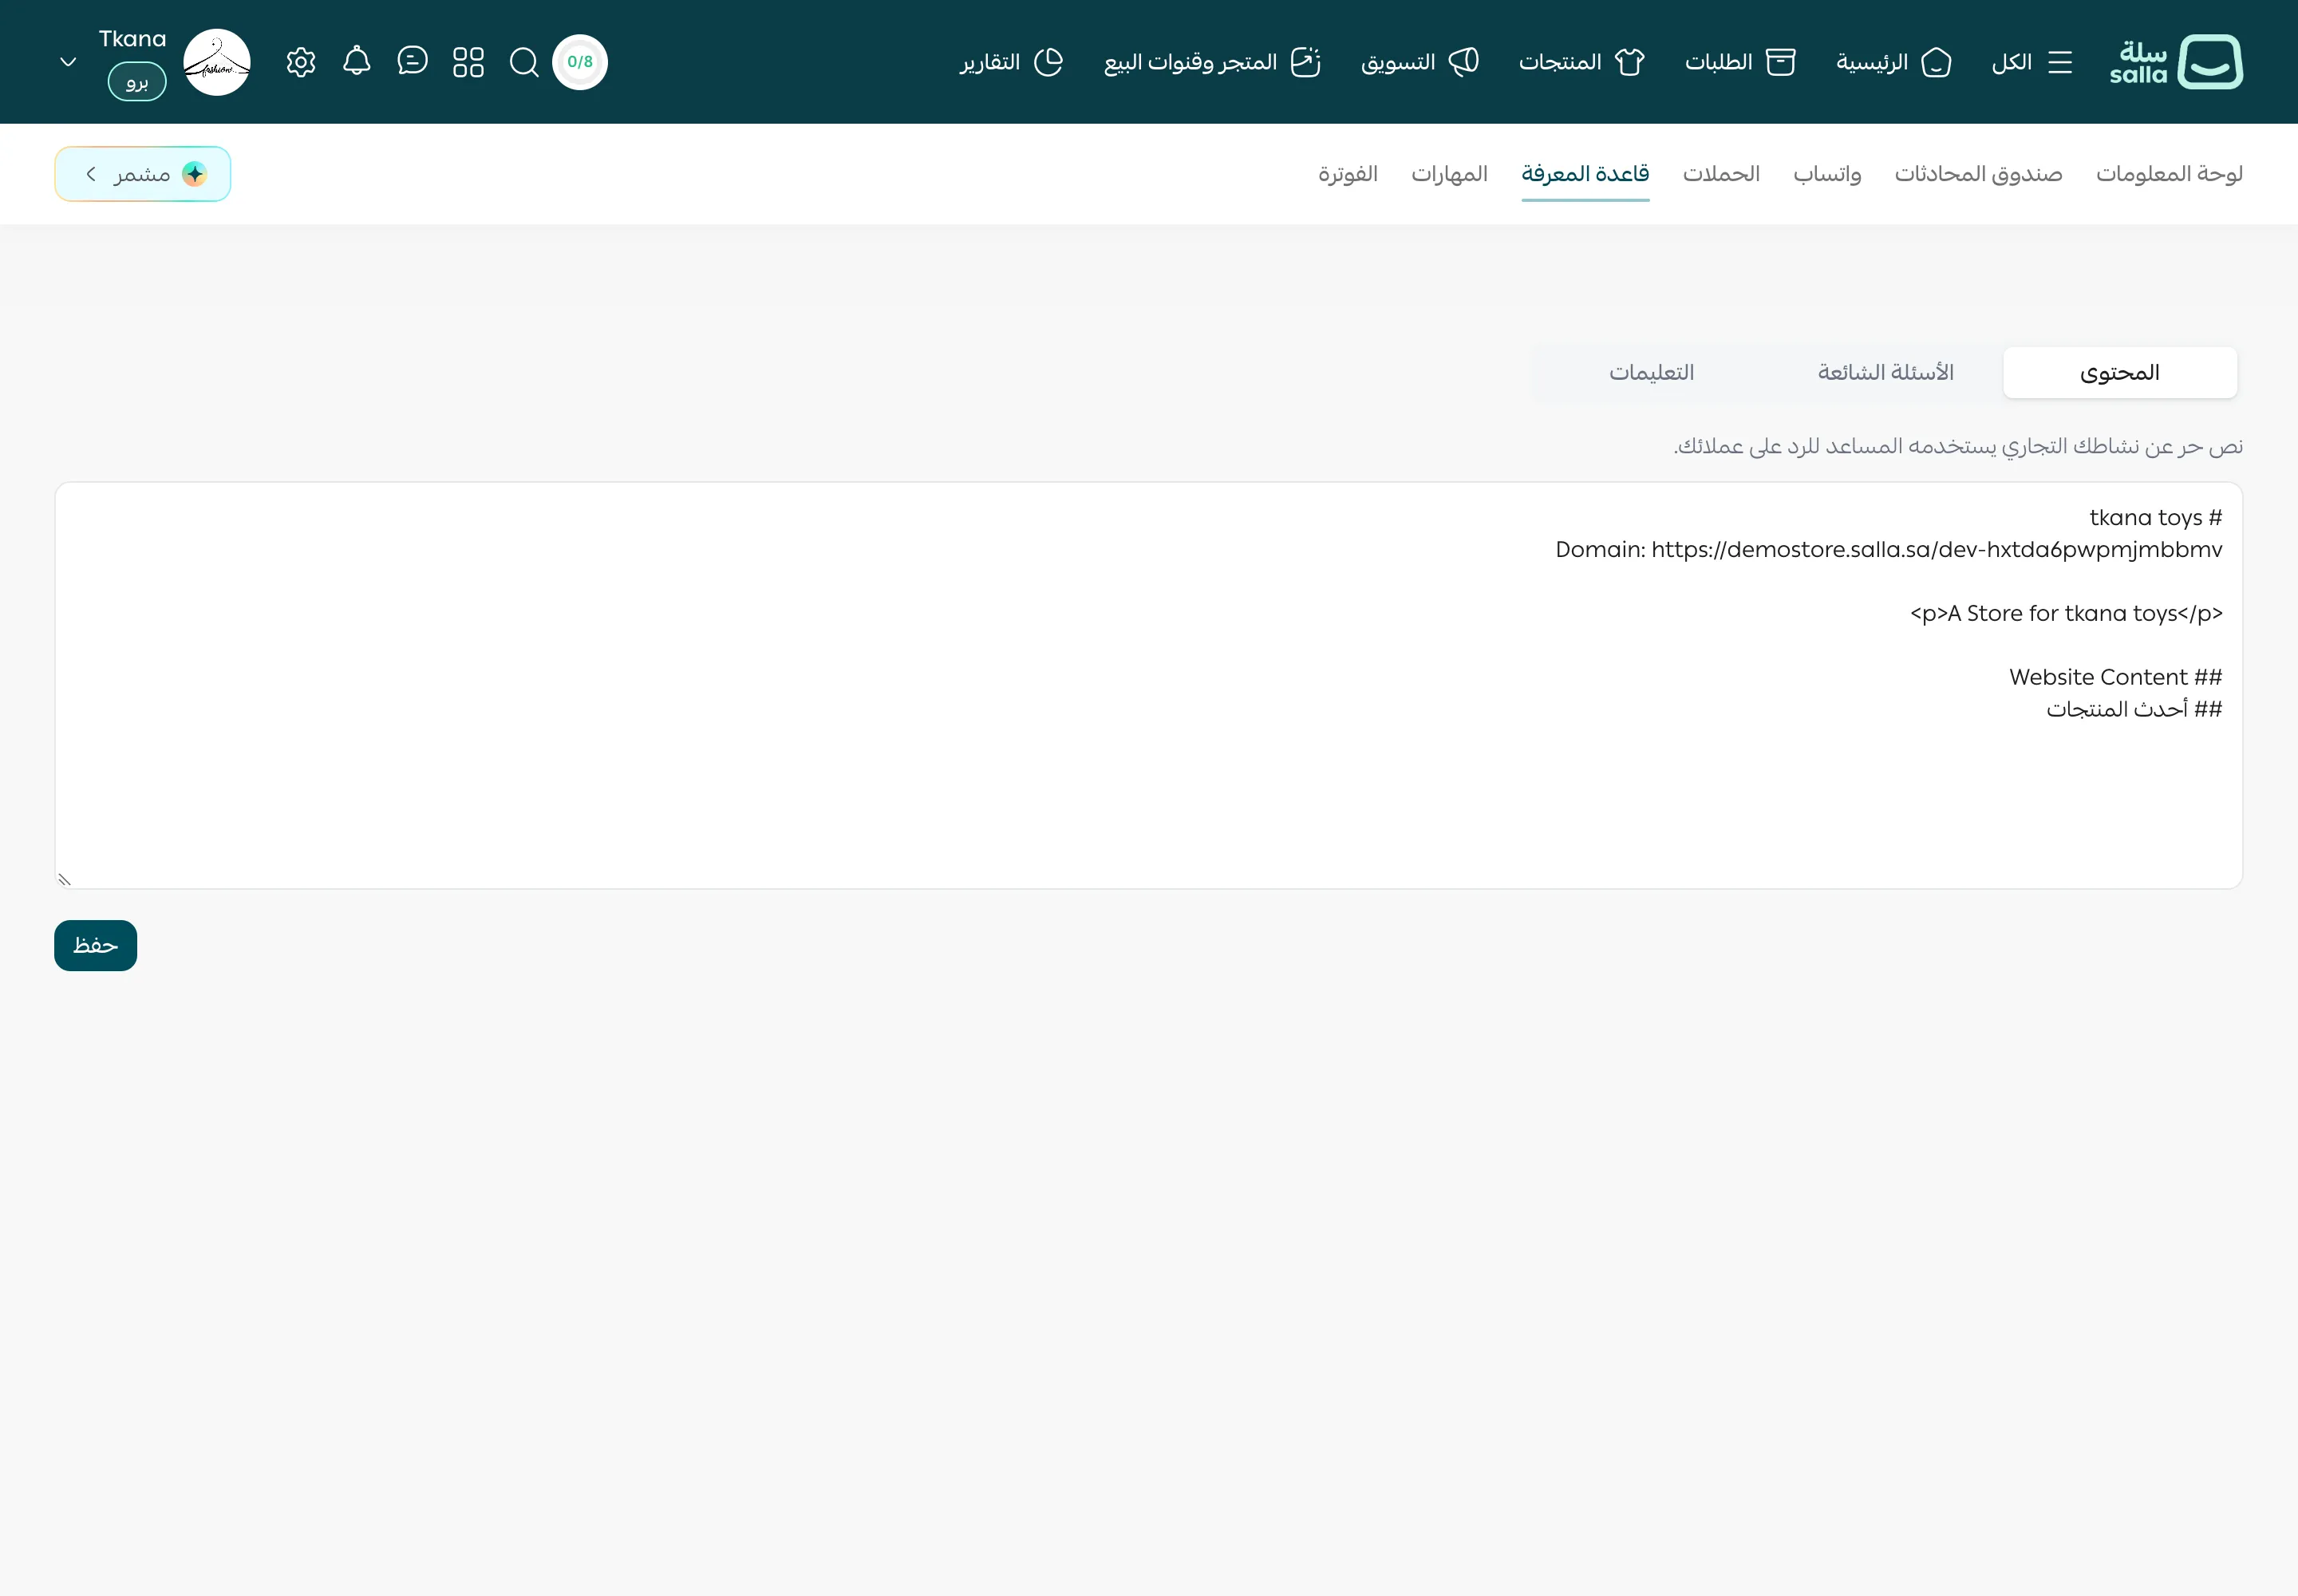Screen dimensions: 2298x1596
Task: Click the '## أحدث المنتجات' line
Action: (2134, 709)
